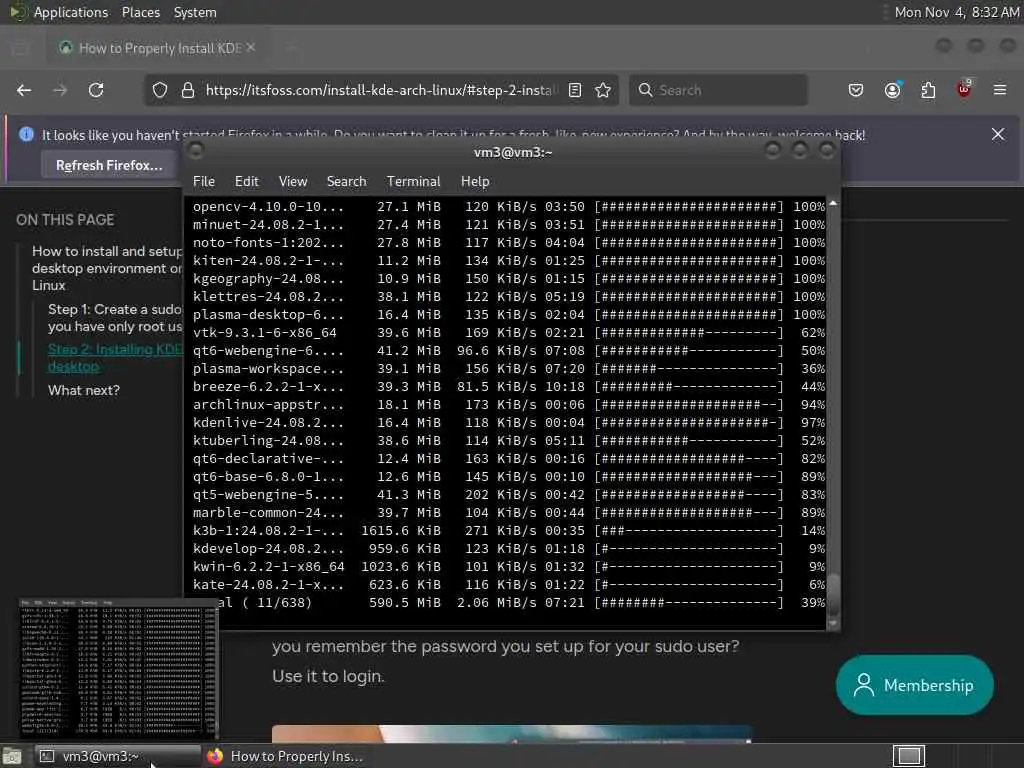The width and height of the screenshot is (1024, 768).
Task: Click the user icon in Membership button
Action: 863,685
